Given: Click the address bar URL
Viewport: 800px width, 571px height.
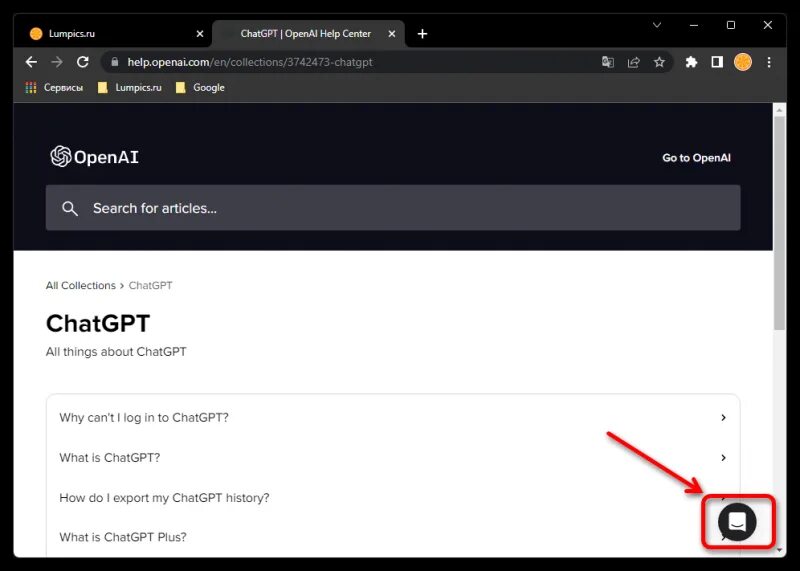Looking at the screenshot, I should click(x=250, y=62).
